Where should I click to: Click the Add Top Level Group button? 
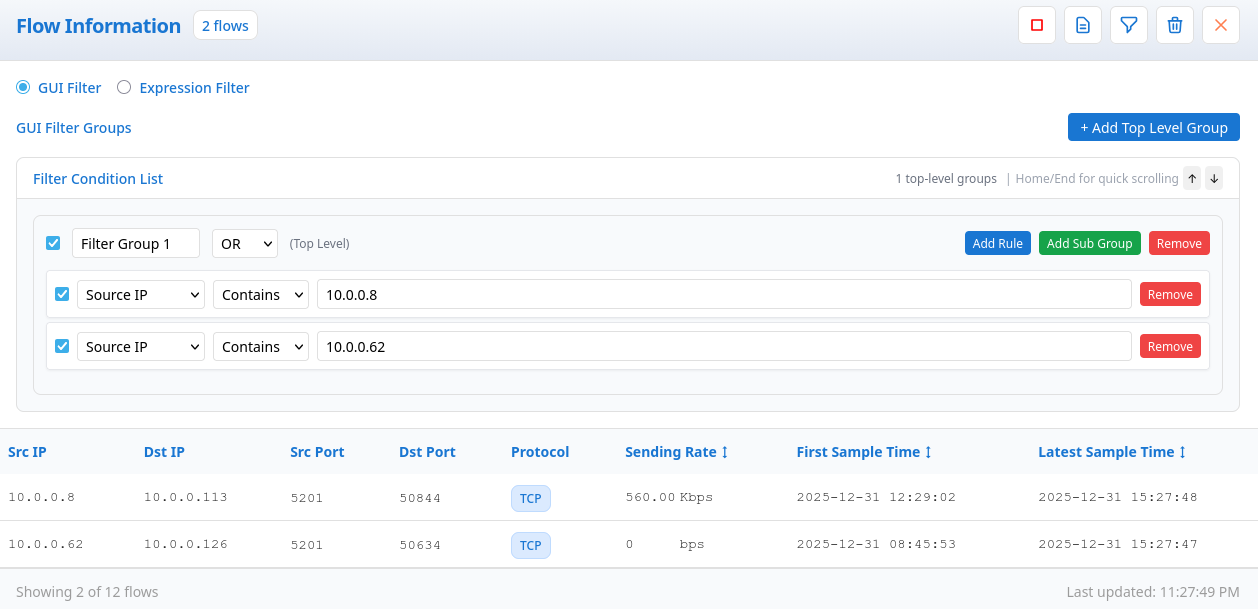coord(1153,127)
